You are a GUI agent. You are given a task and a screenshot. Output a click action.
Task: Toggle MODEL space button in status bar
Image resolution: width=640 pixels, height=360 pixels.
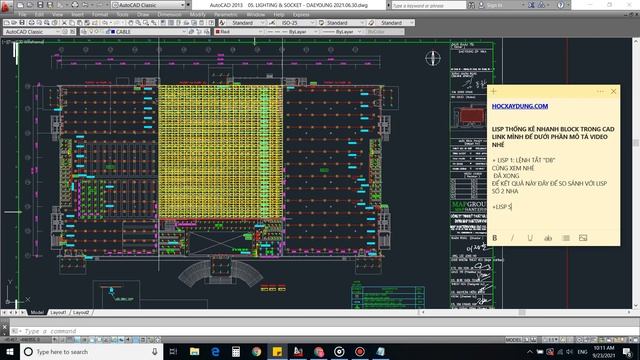coord(513,340)
